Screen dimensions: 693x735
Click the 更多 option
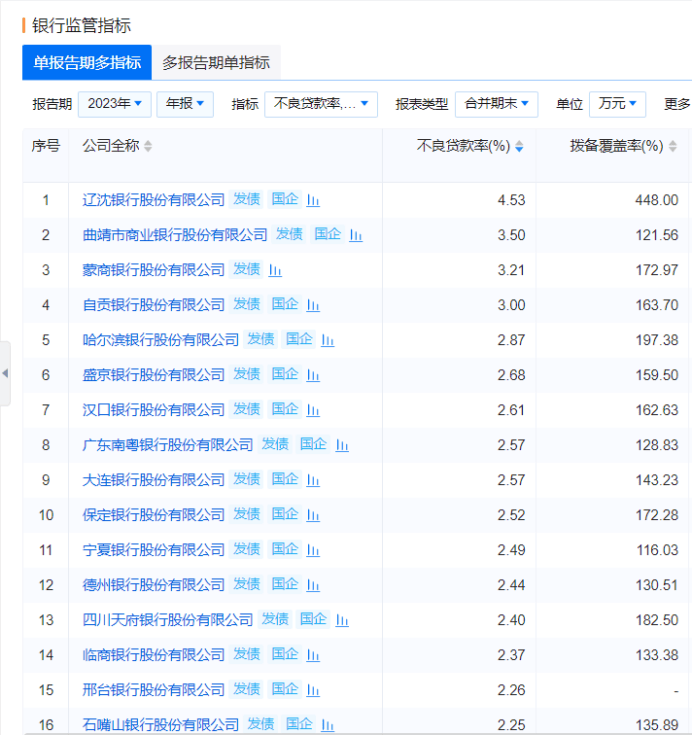(677, 104)
